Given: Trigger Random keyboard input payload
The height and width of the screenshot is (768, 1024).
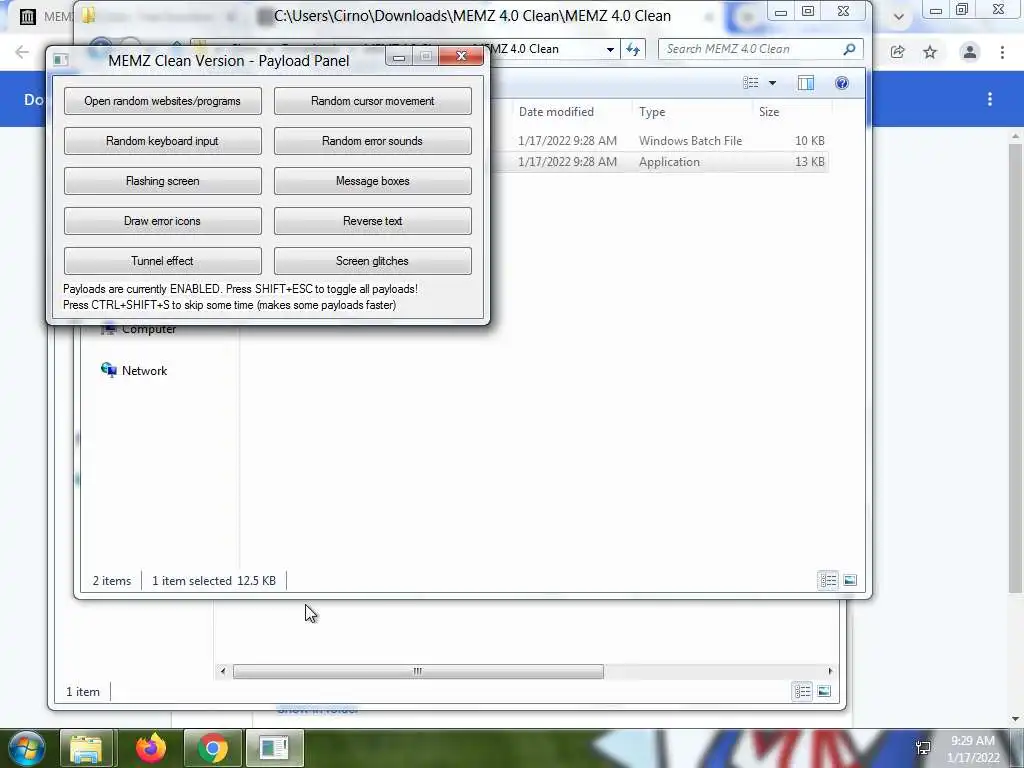Looking at the screenshot, I should [163, 141].
